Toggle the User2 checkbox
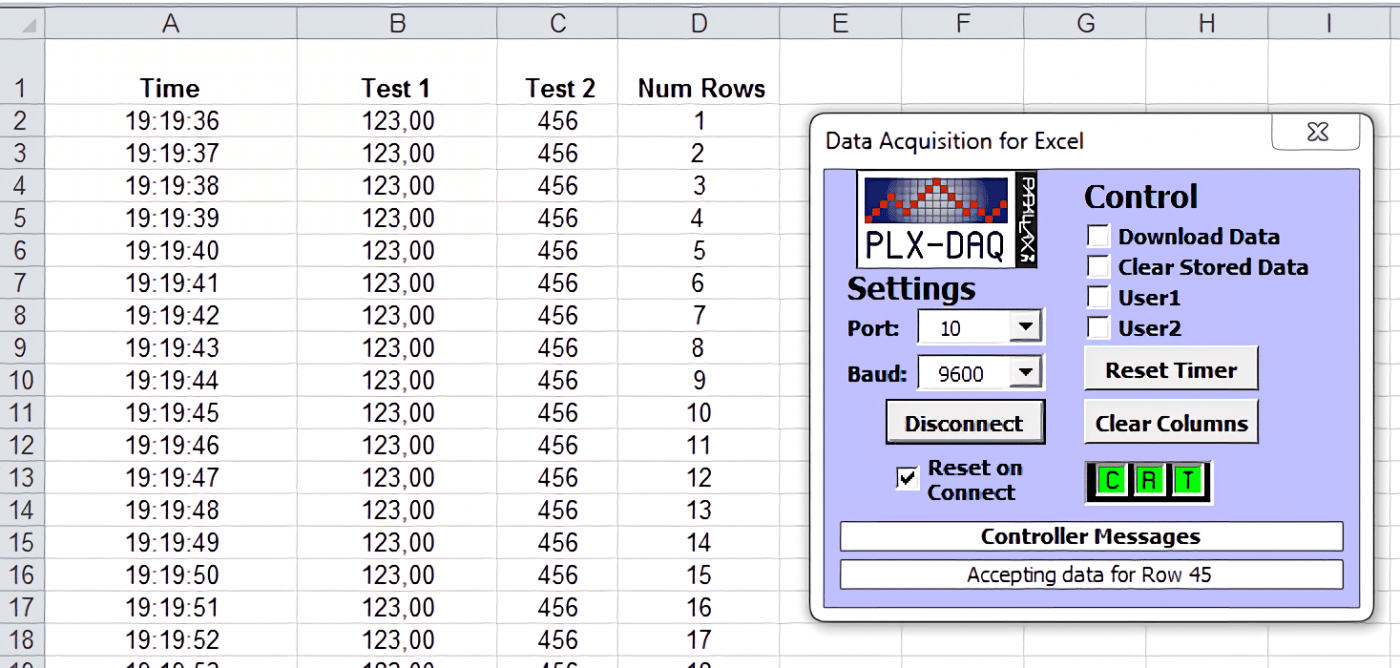 click(x=1098, y=328)
